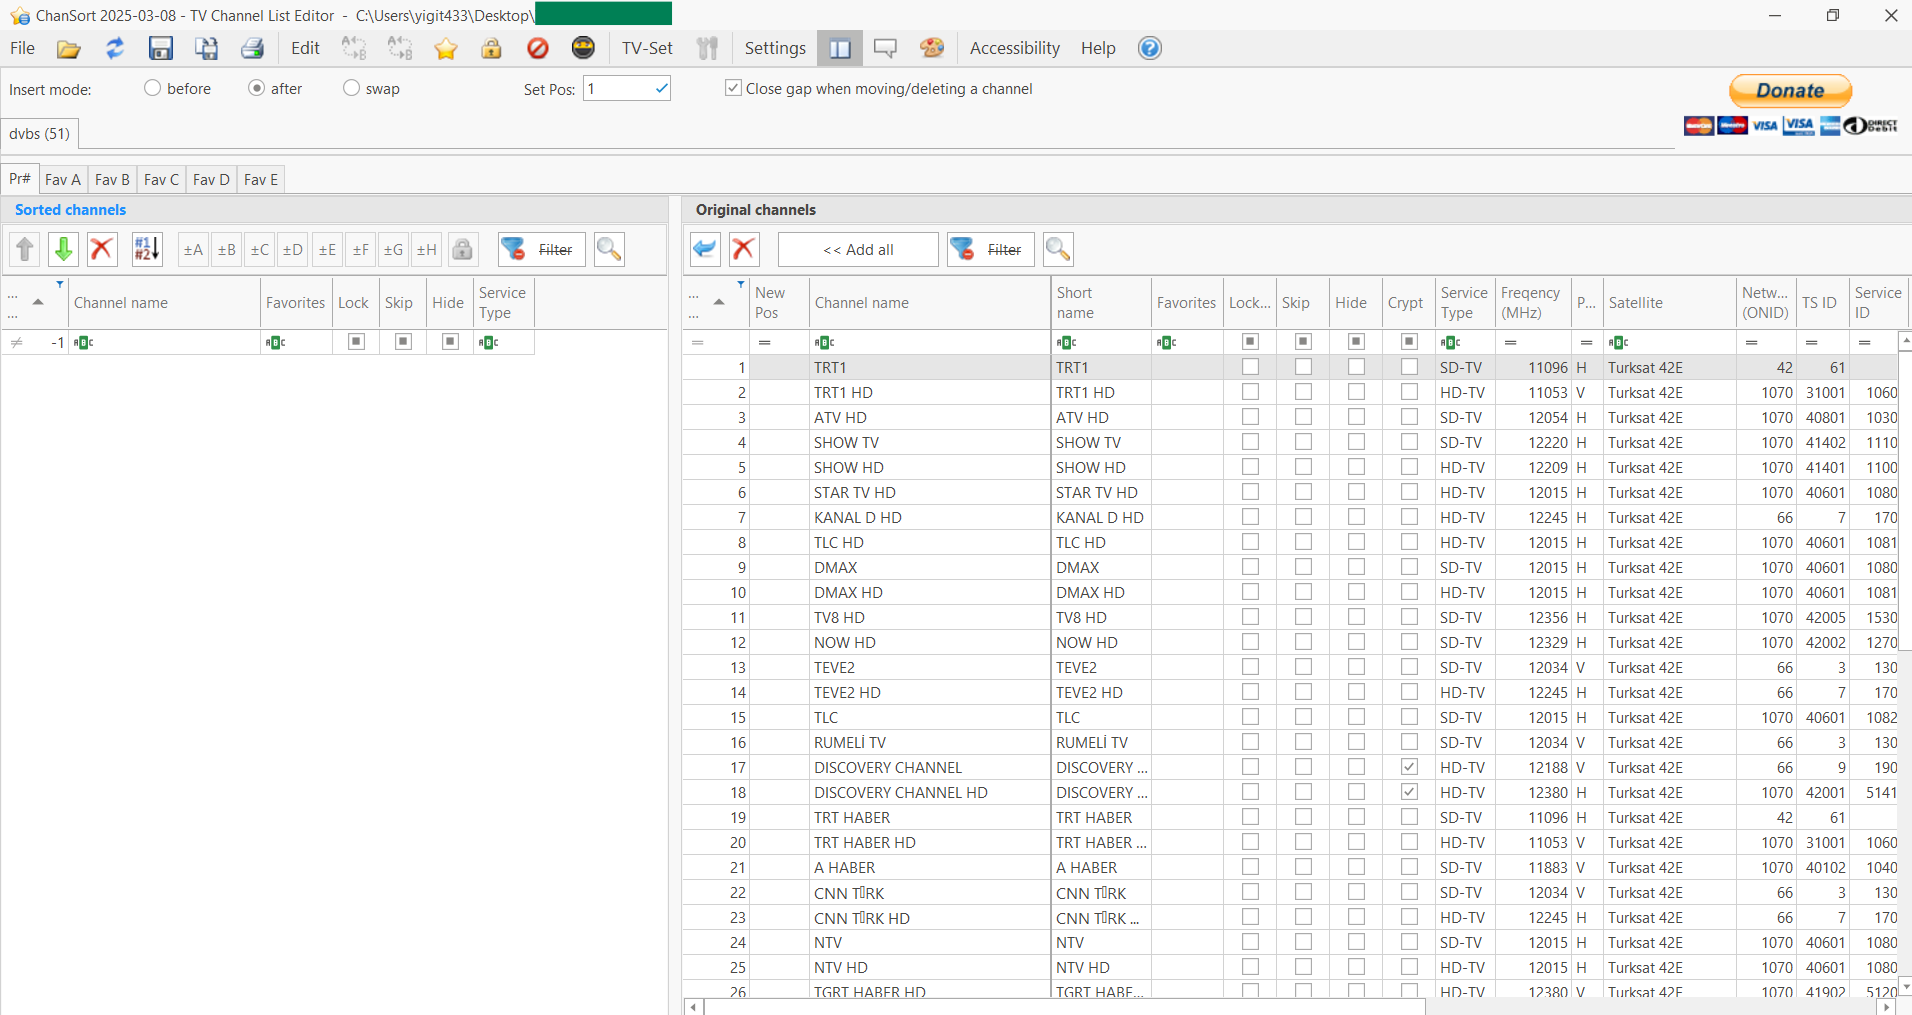The width and height of the screenshot is (1912, 1015).
Task: Check Lock box for TRT1 HD row
Action: [x=1250, y=392]
